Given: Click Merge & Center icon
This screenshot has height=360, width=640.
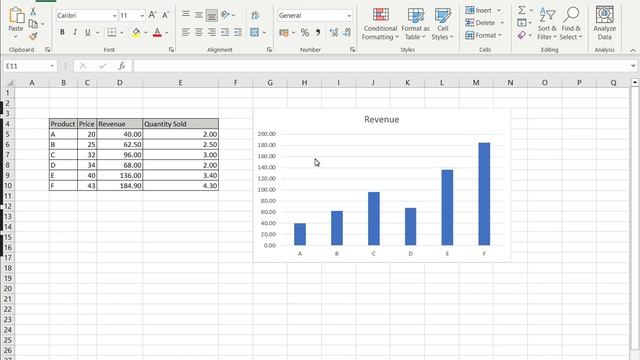Looking at the screenshot, I should pyautogui.click(x=255, y=32).
